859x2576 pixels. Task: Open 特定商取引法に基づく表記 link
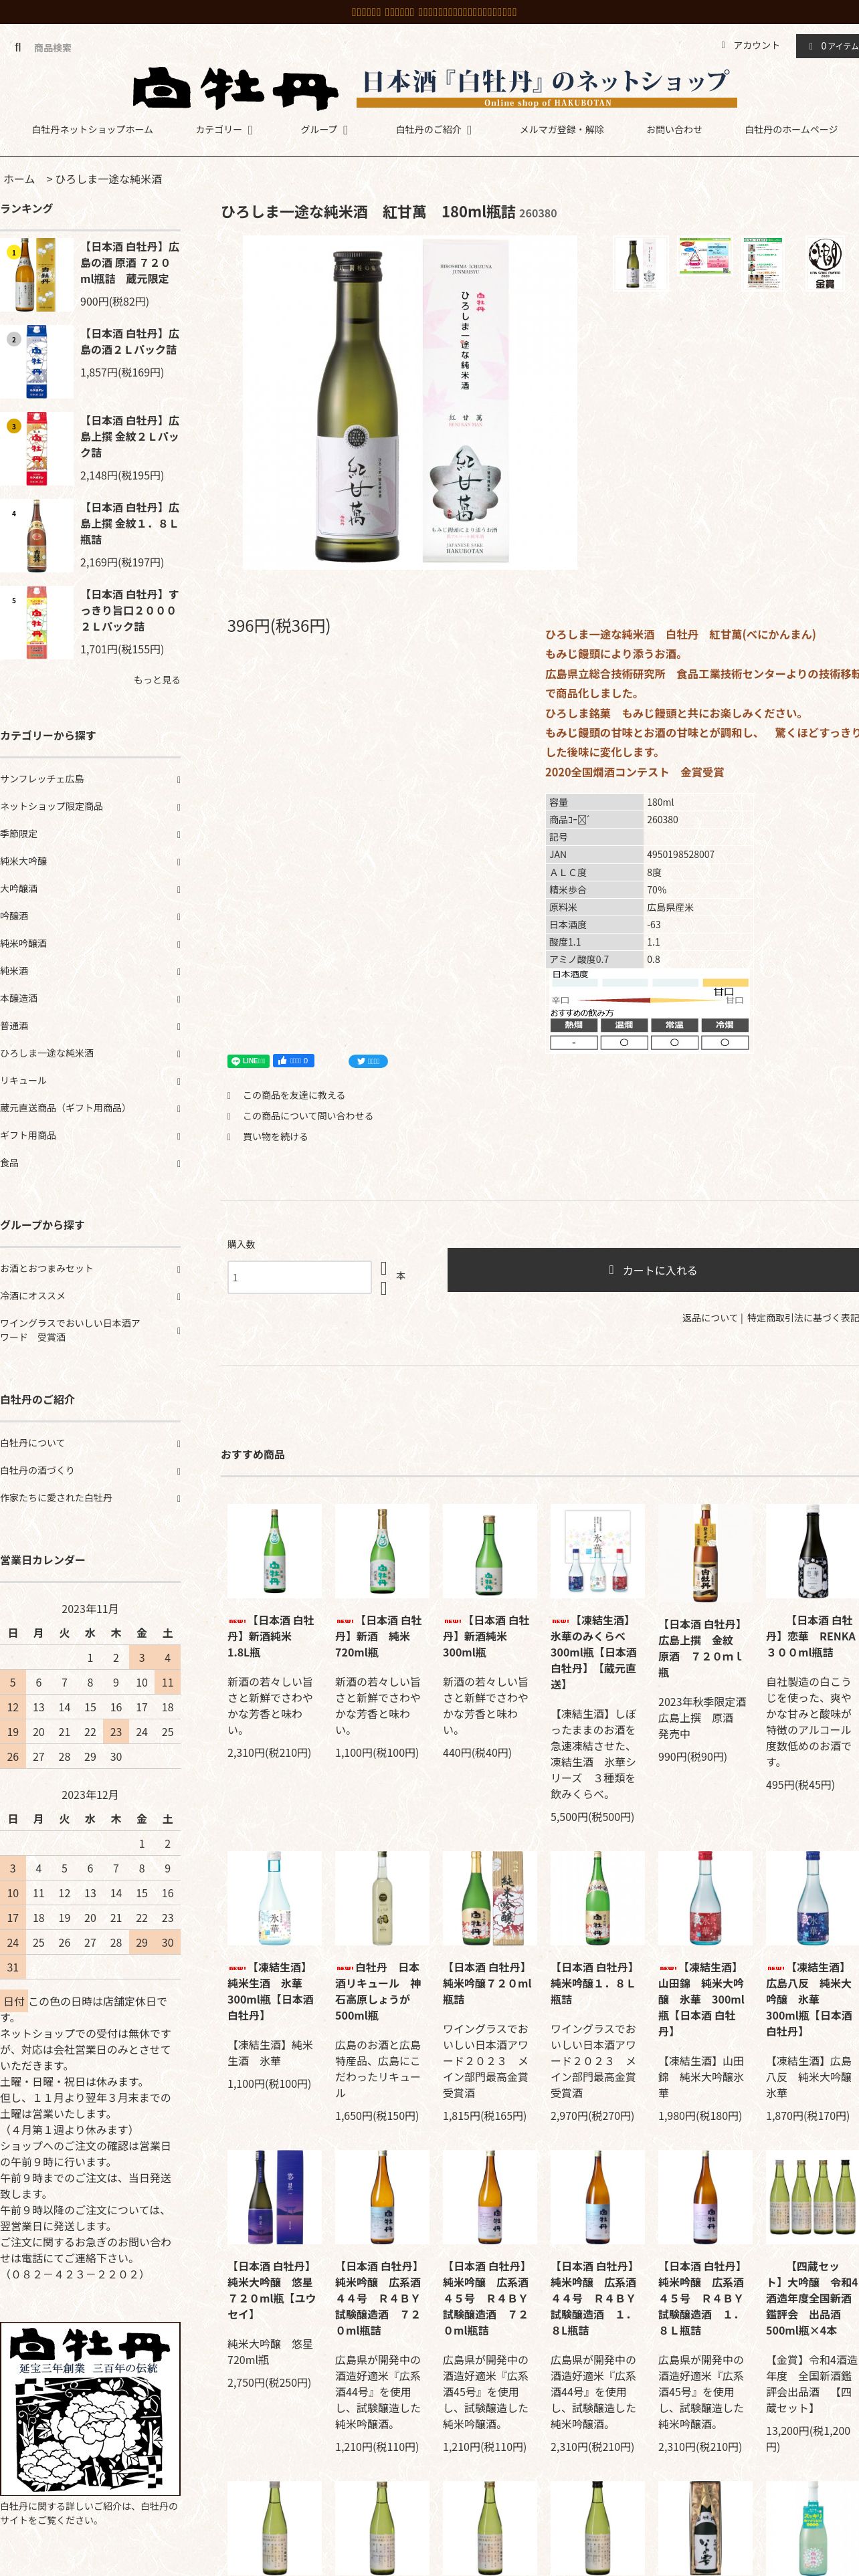803,1318
